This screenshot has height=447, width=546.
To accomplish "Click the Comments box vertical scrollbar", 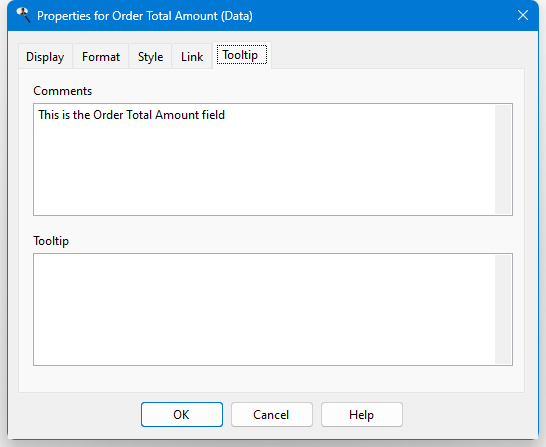I will [503, 159].
